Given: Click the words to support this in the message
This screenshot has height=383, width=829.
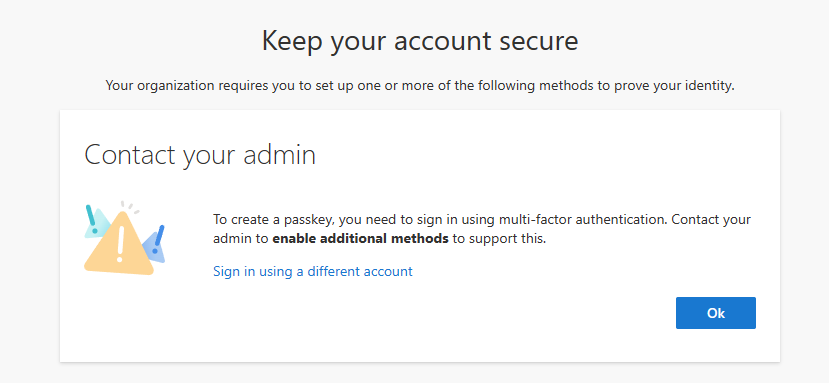Looking at the screenshot, I should tap(499, 239).
